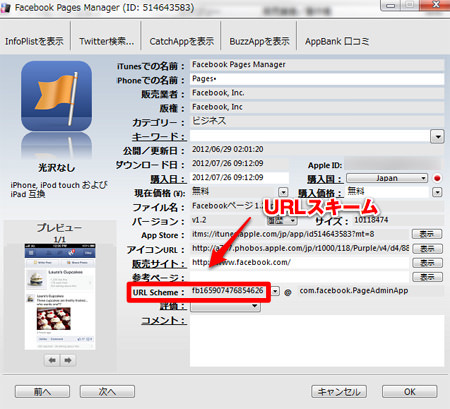The image size is (450, 409).
Task: Click the 版権 value Facebook, Inc
Action: [x=217, y=107]
